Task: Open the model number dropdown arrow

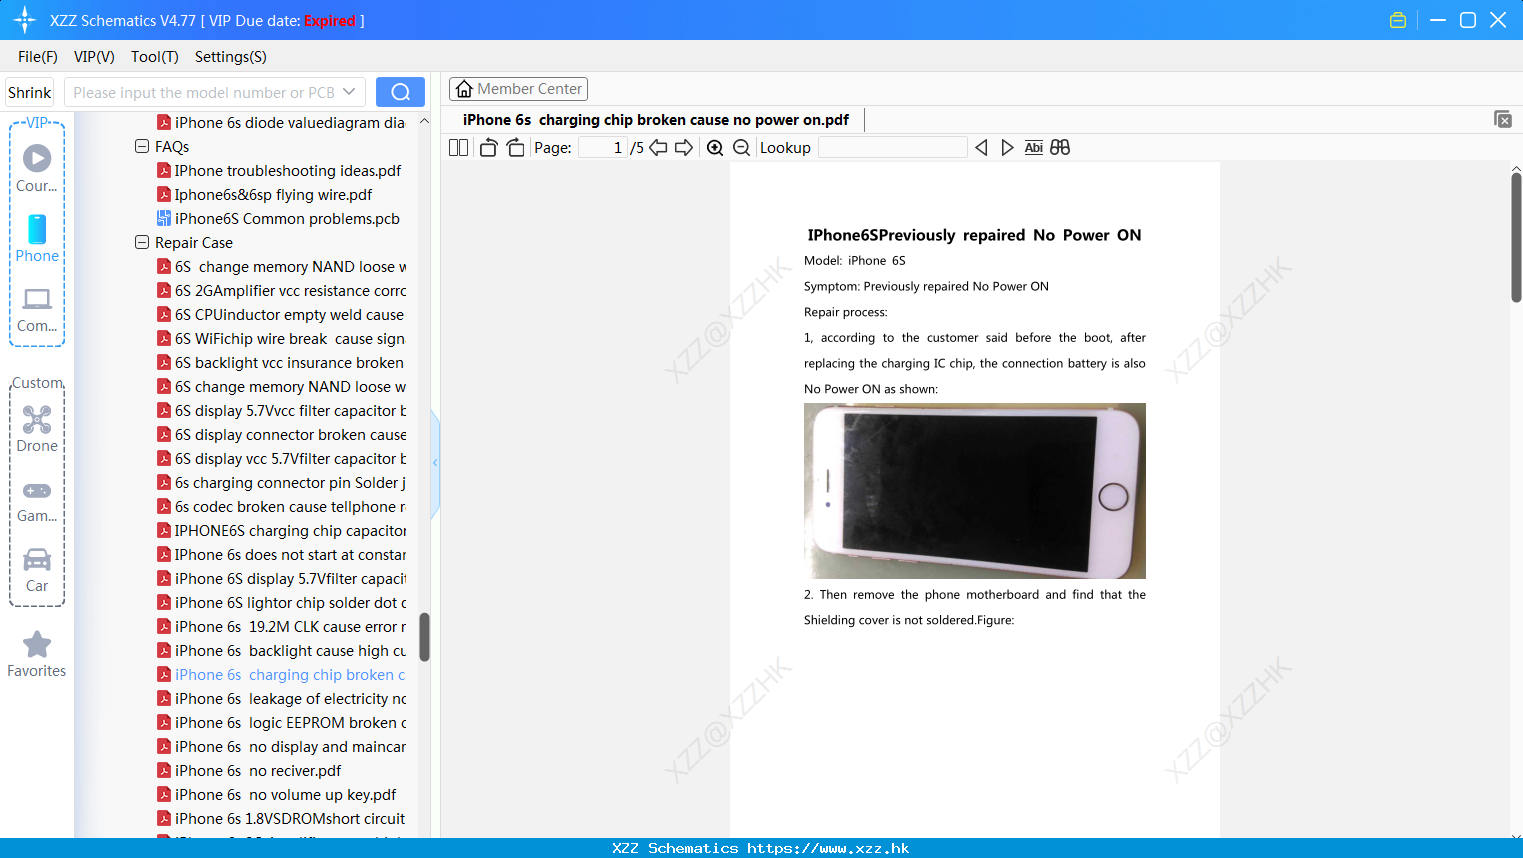Action: (x=349, y=92)
